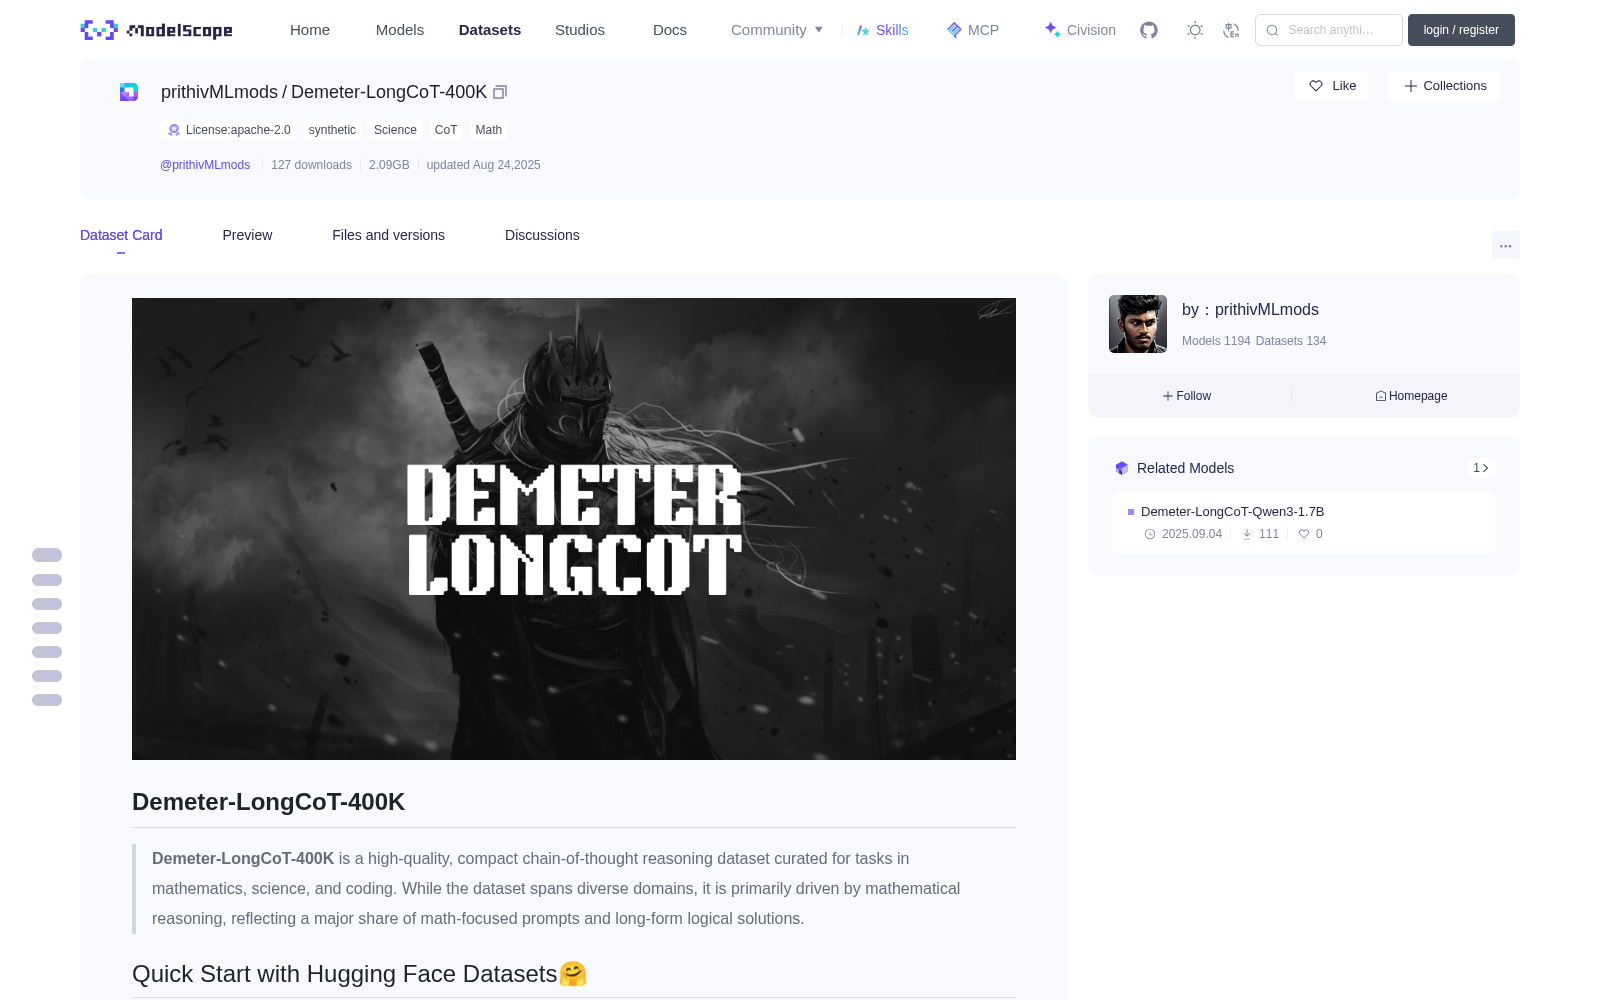Screen dimensions: 1600x1000
Task: Click login / register button
Action: 1461,30
